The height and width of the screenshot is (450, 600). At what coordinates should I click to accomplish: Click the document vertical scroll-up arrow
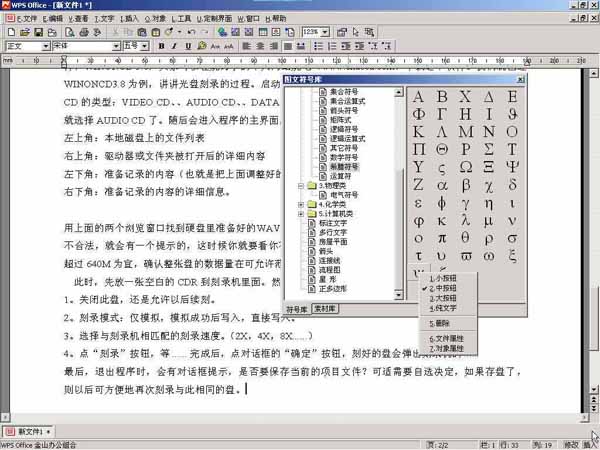tap(593, 73)
